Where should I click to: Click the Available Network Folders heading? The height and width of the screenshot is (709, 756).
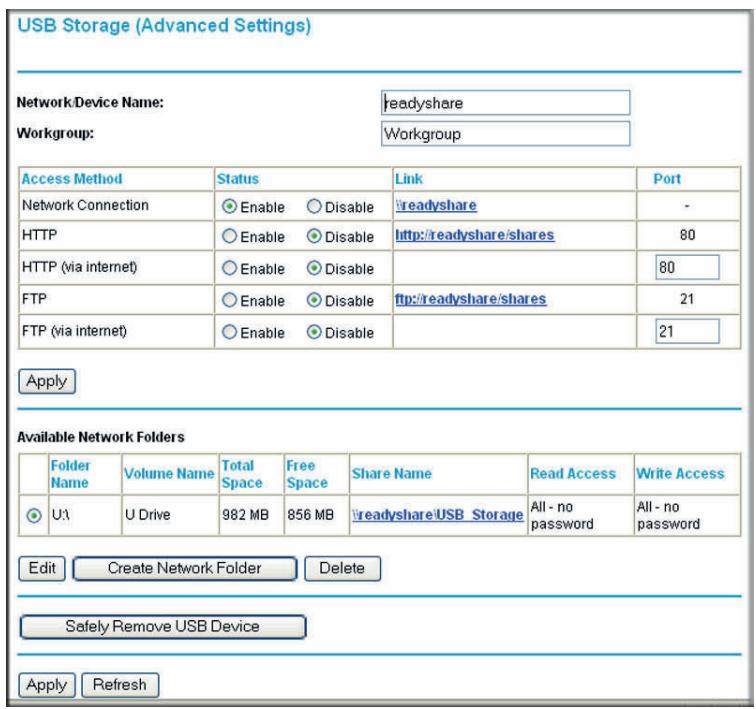coord(101,437)
